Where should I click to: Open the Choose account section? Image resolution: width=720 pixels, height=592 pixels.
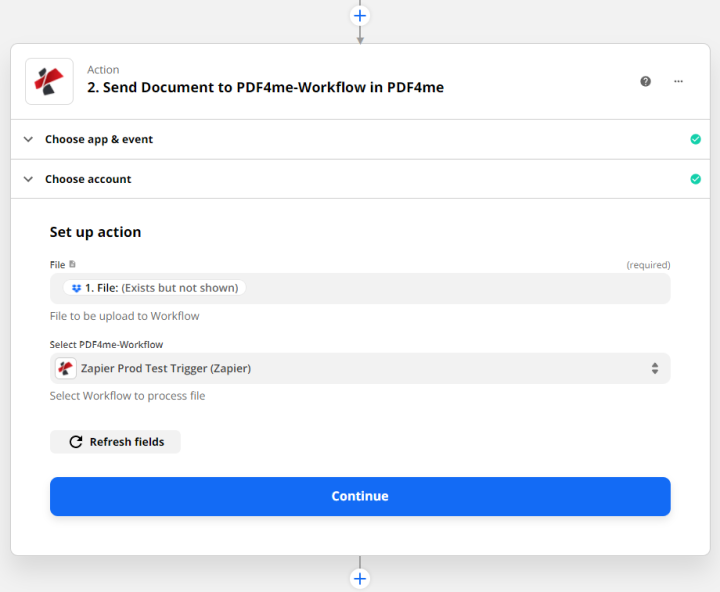(88, 179)
